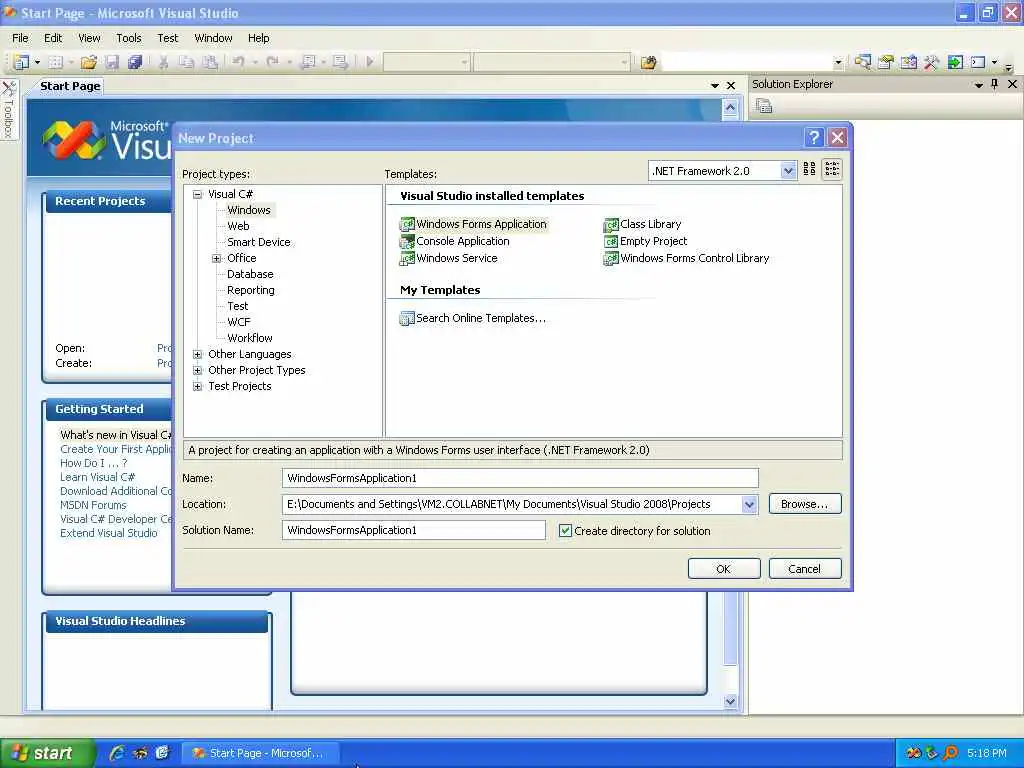Open Solution Explorer window position dropdown arrow
The height and width of the screenshot is (768, 1024).
[978, 84]
